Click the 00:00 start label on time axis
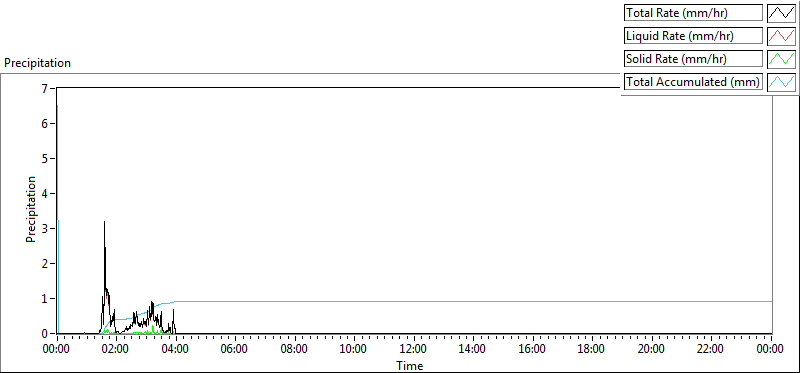Viewport: 800px width, 373px height. point(58,349)
